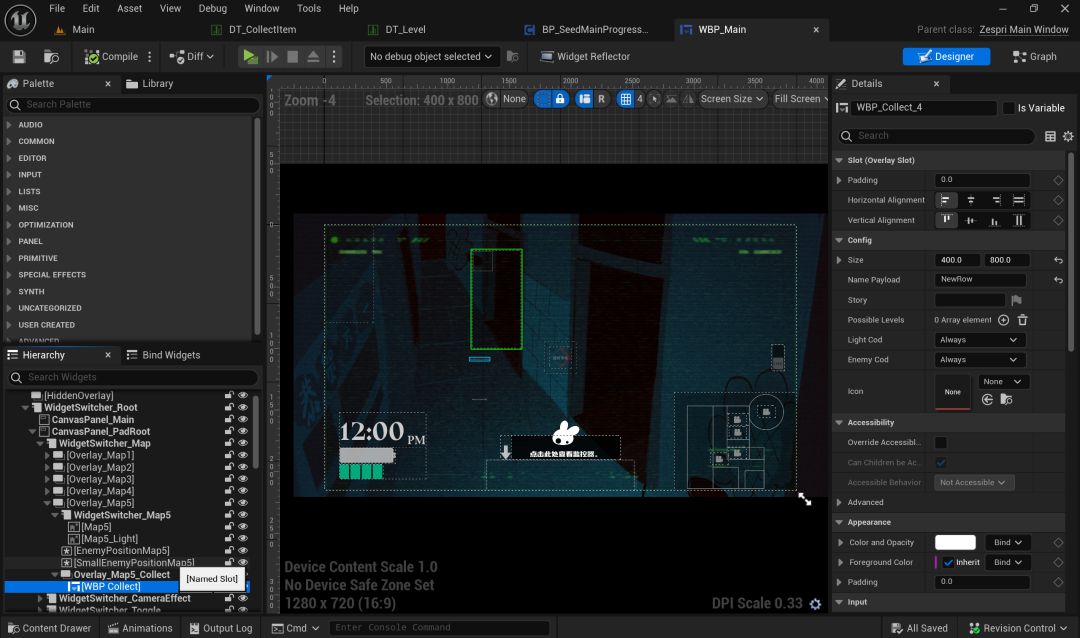The height and width of the screenshot is (638, 1080).
Task: Click the Color and Opacity white swatch
Action: [955, 542]
